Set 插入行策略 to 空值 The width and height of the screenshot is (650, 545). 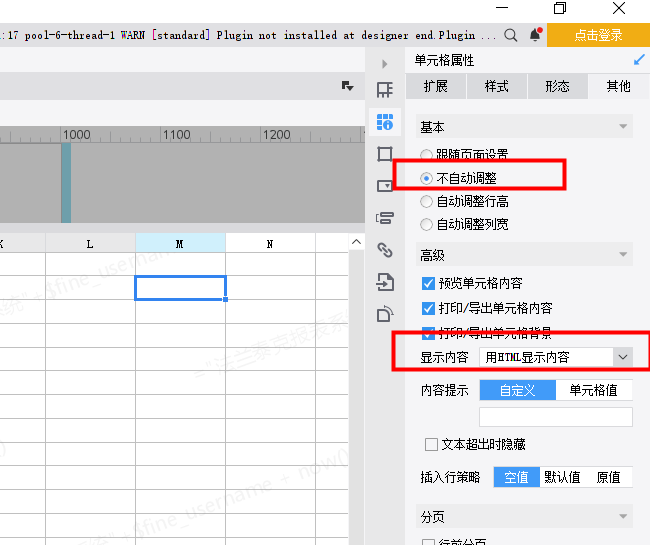[517, 477]
